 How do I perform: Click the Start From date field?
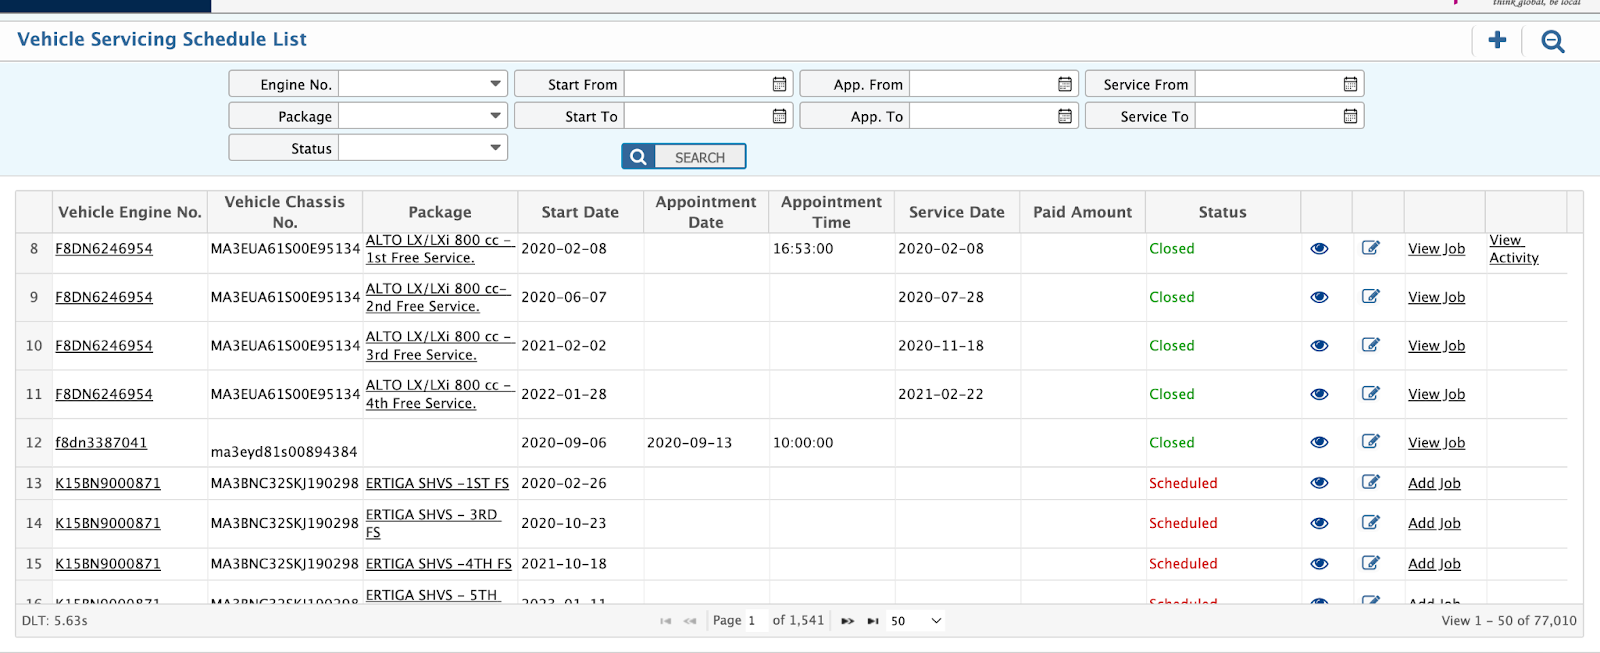(698, 84)
